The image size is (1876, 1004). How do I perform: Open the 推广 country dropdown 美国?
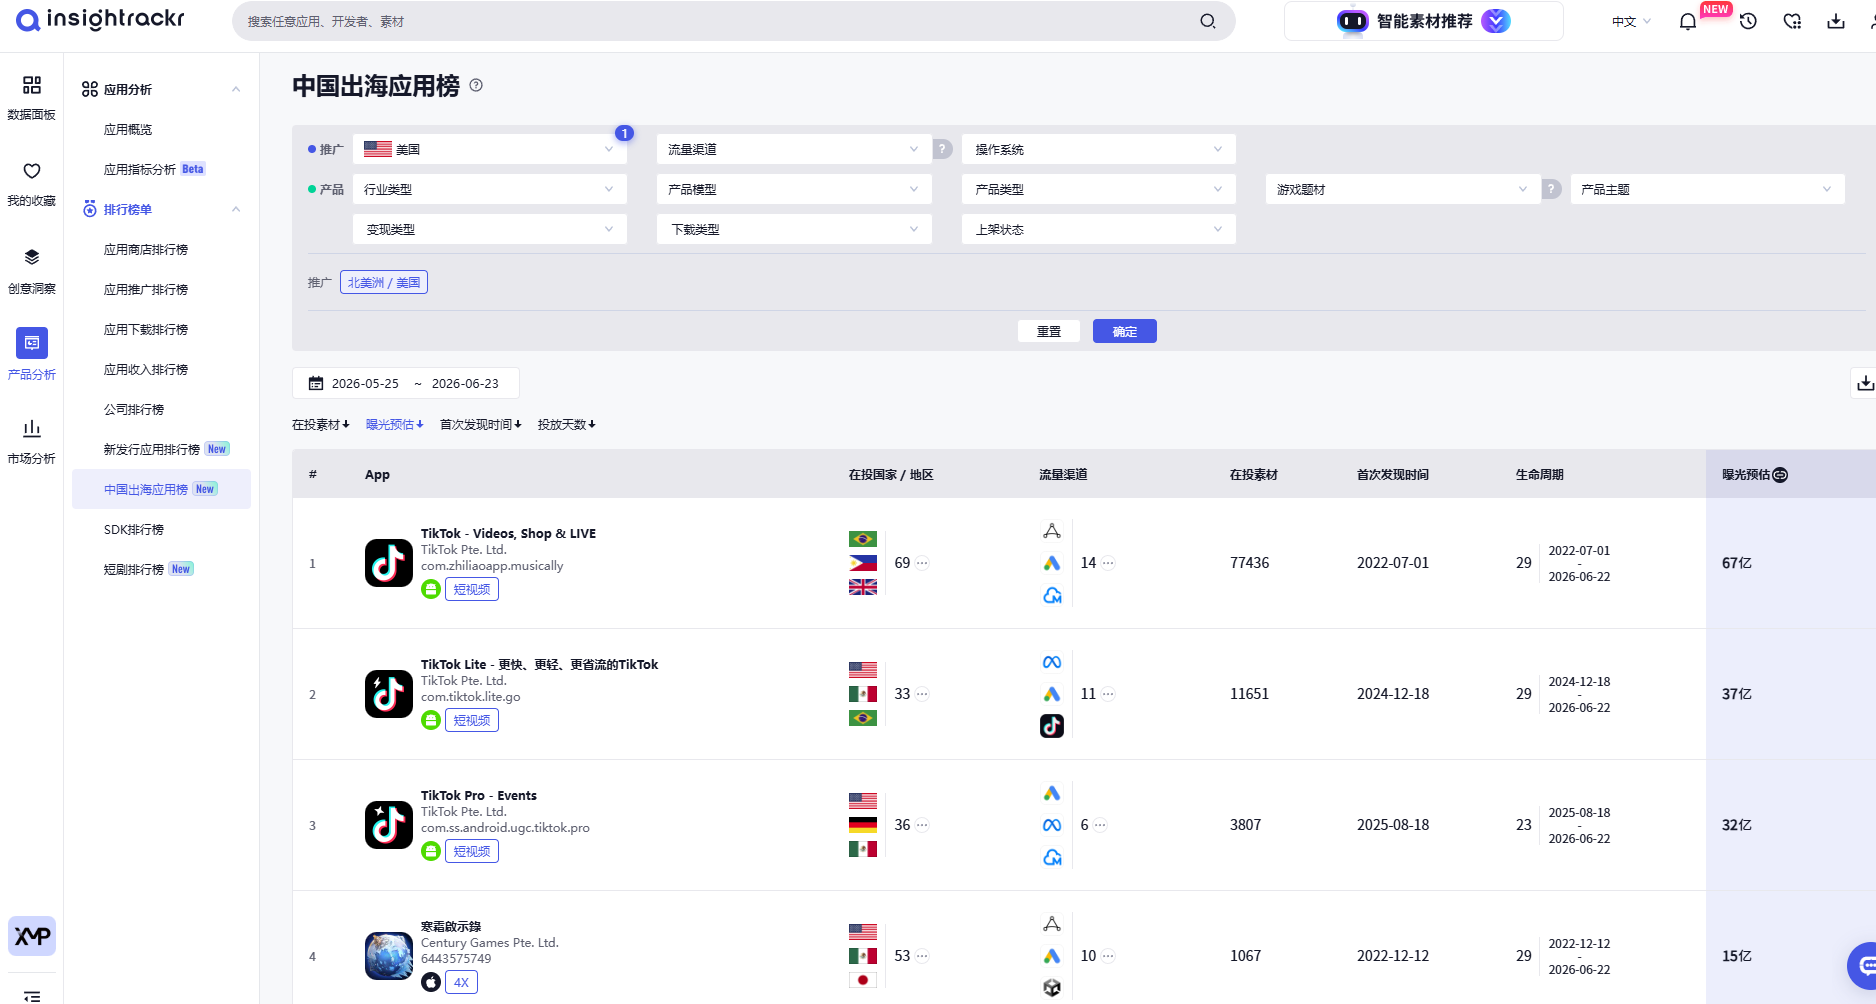tap(490, 149)
